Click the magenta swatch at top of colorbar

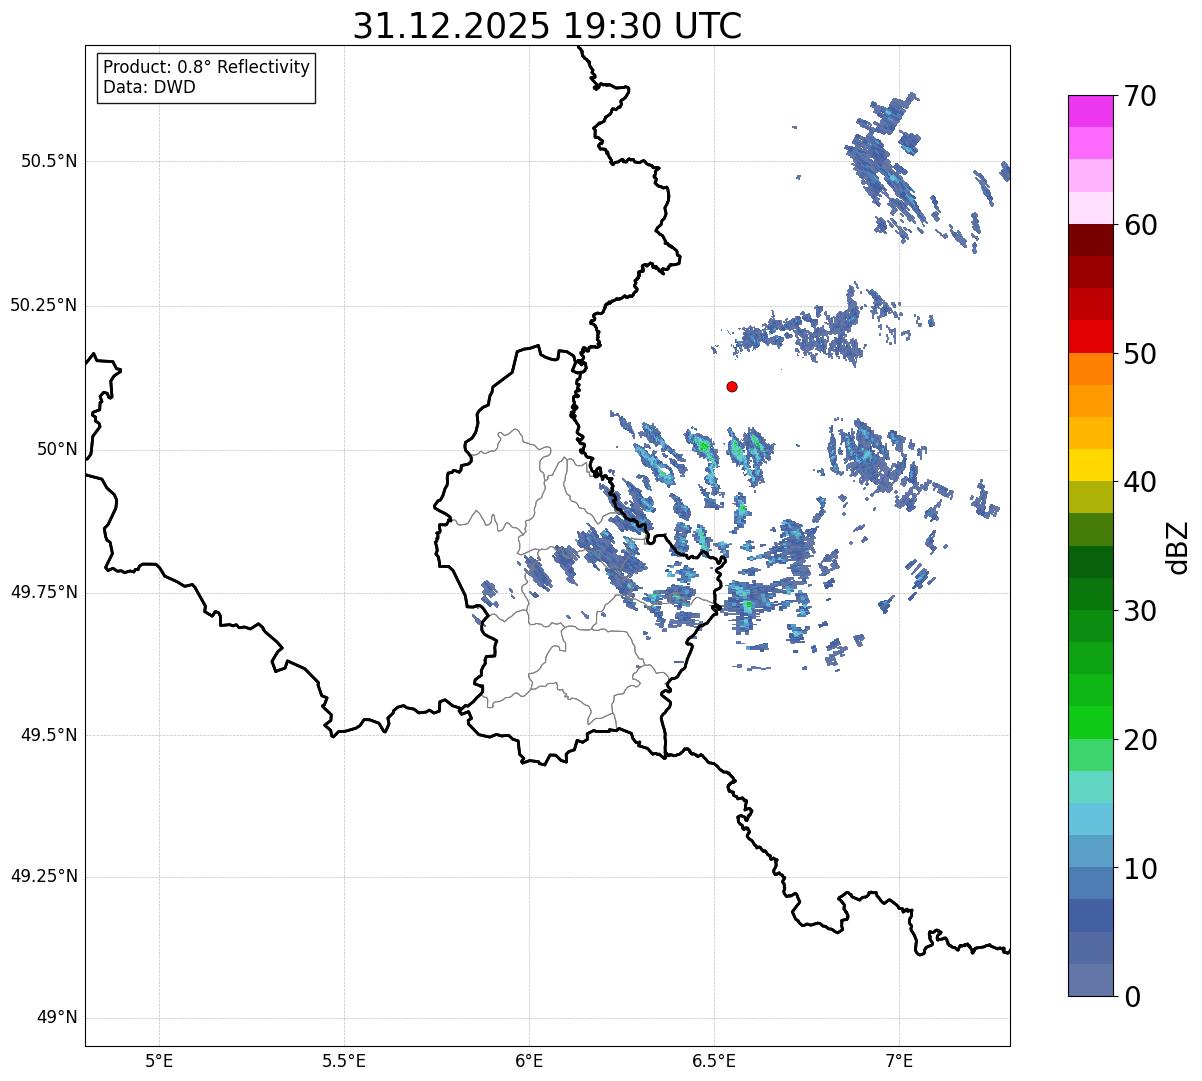point(1089,111)
